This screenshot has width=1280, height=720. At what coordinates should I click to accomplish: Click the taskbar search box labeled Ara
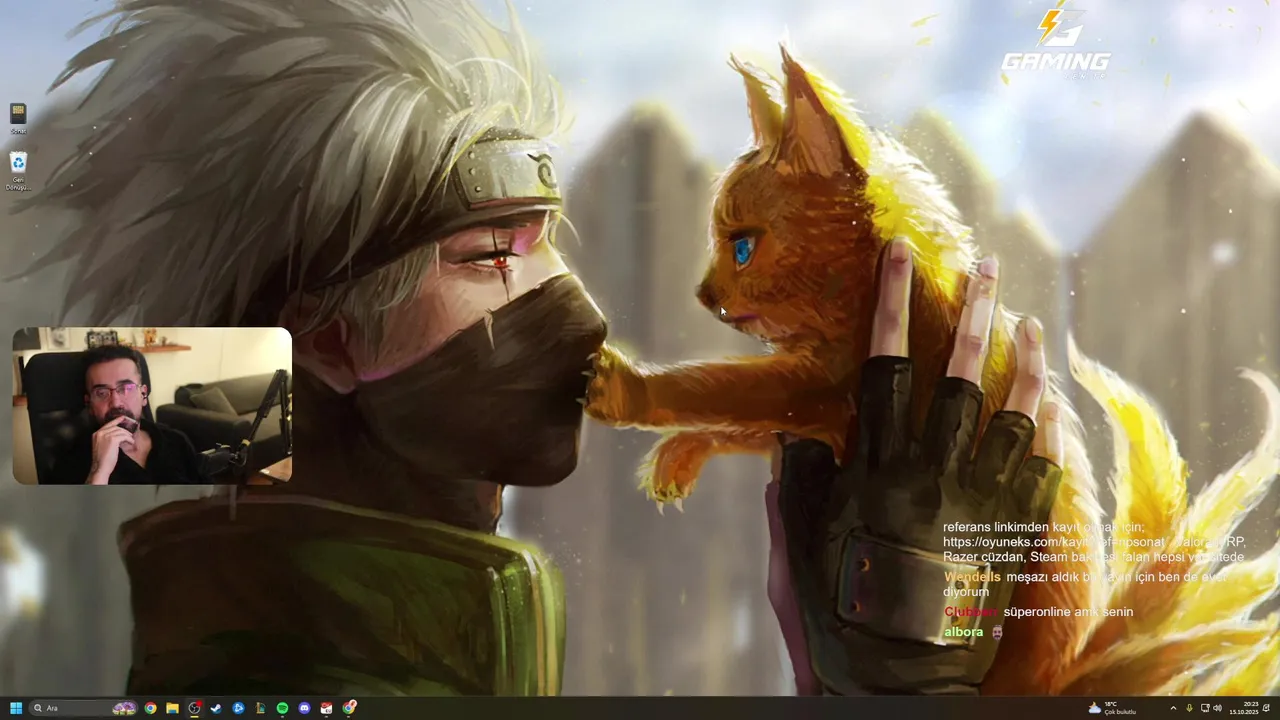click(84, 708)
